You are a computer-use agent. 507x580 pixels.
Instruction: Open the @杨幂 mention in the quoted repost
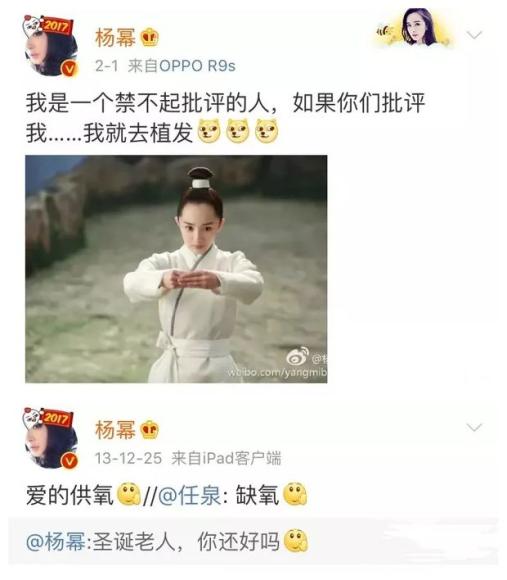55,542
